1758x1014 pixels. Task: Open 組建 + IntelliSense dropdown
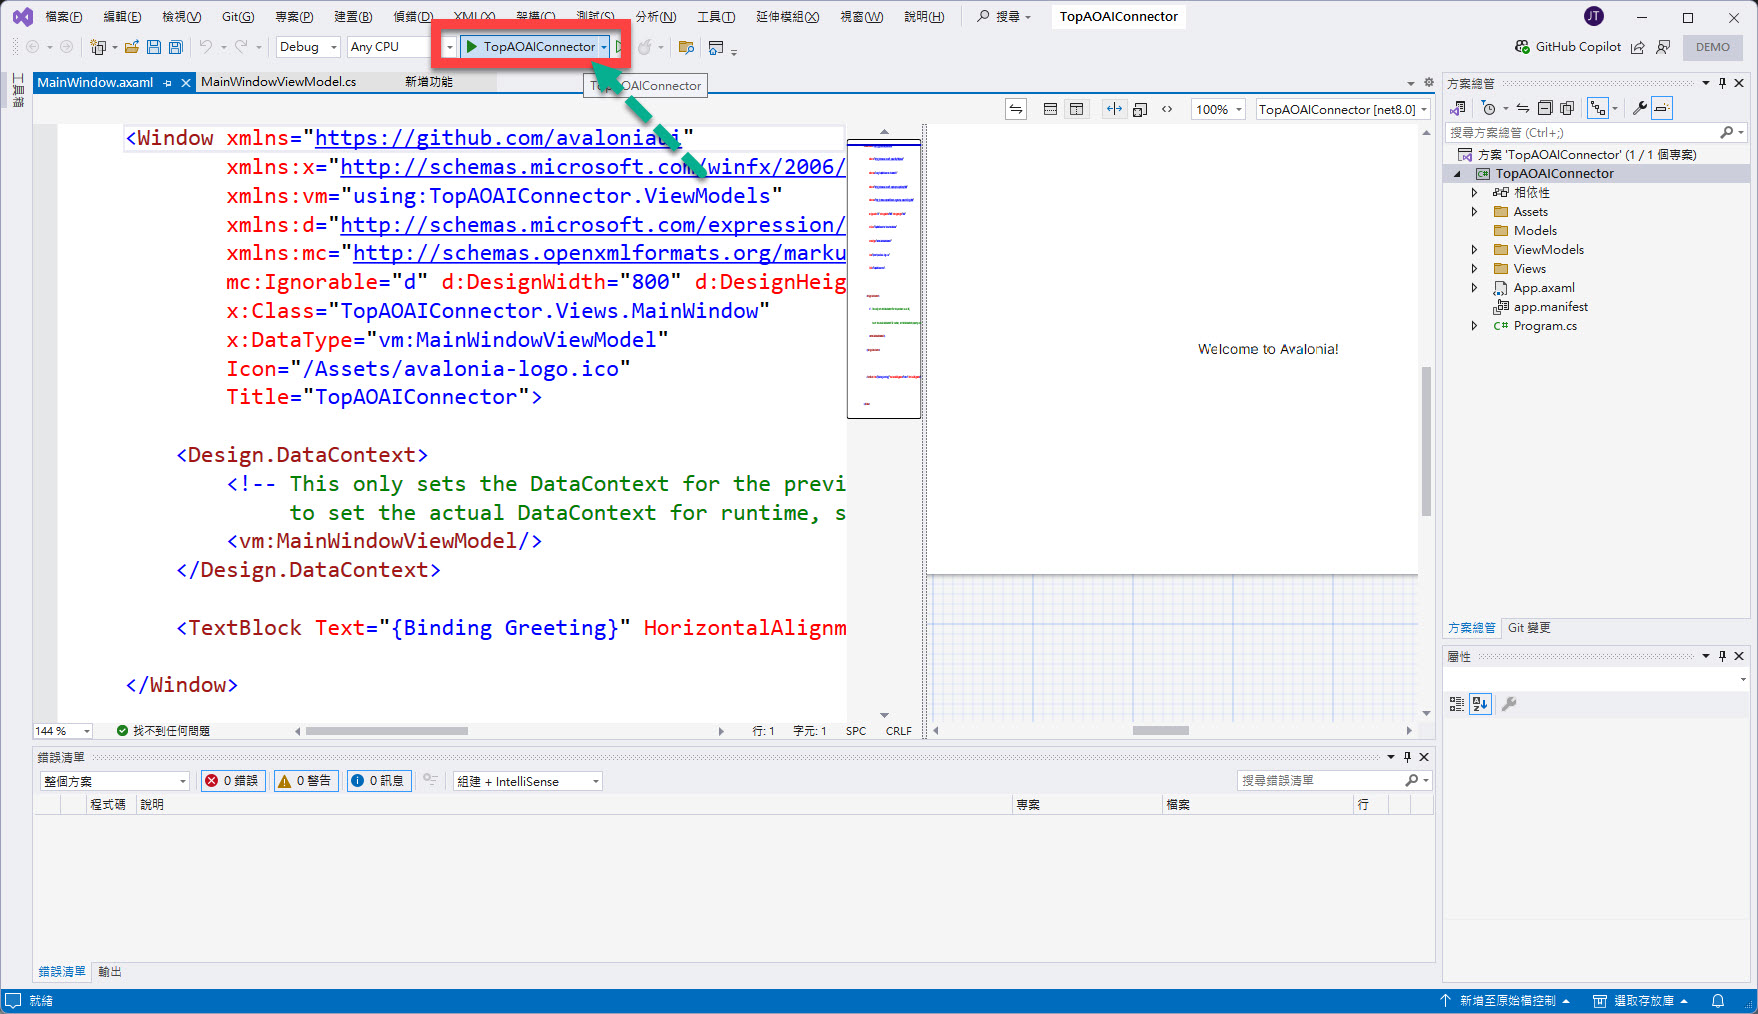[528, 781]
